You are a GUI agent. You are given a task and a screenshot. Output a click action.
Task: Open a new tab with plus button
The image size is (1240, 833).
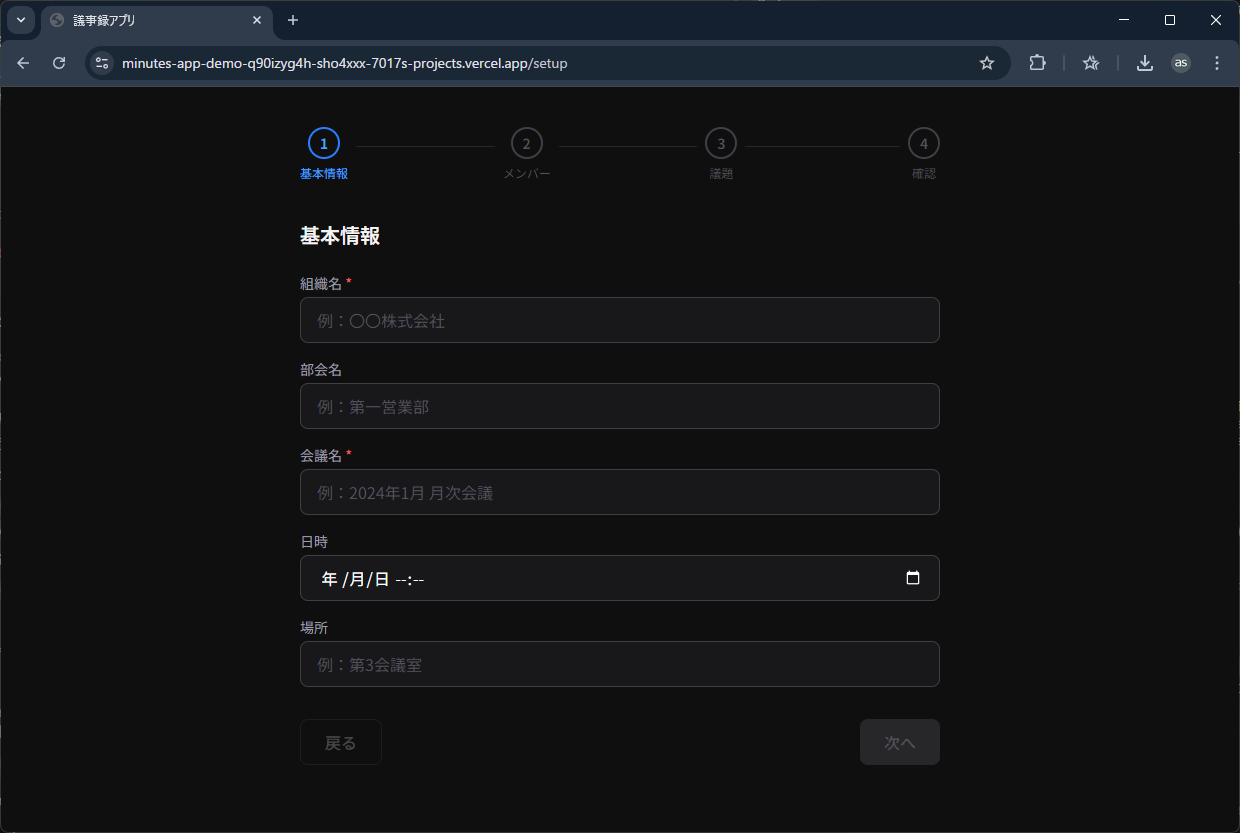click(293, 20)
